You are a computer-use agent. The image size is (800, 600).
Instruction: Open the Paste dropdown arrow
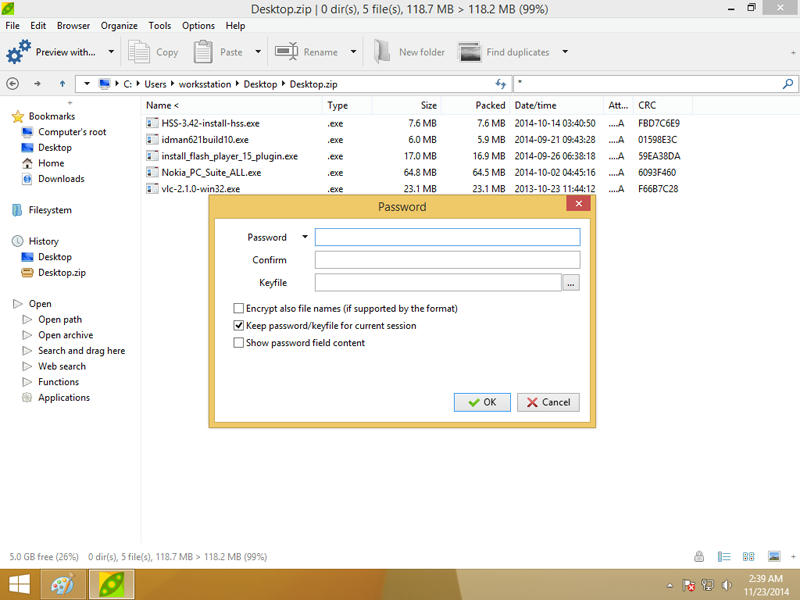(258, 52)
